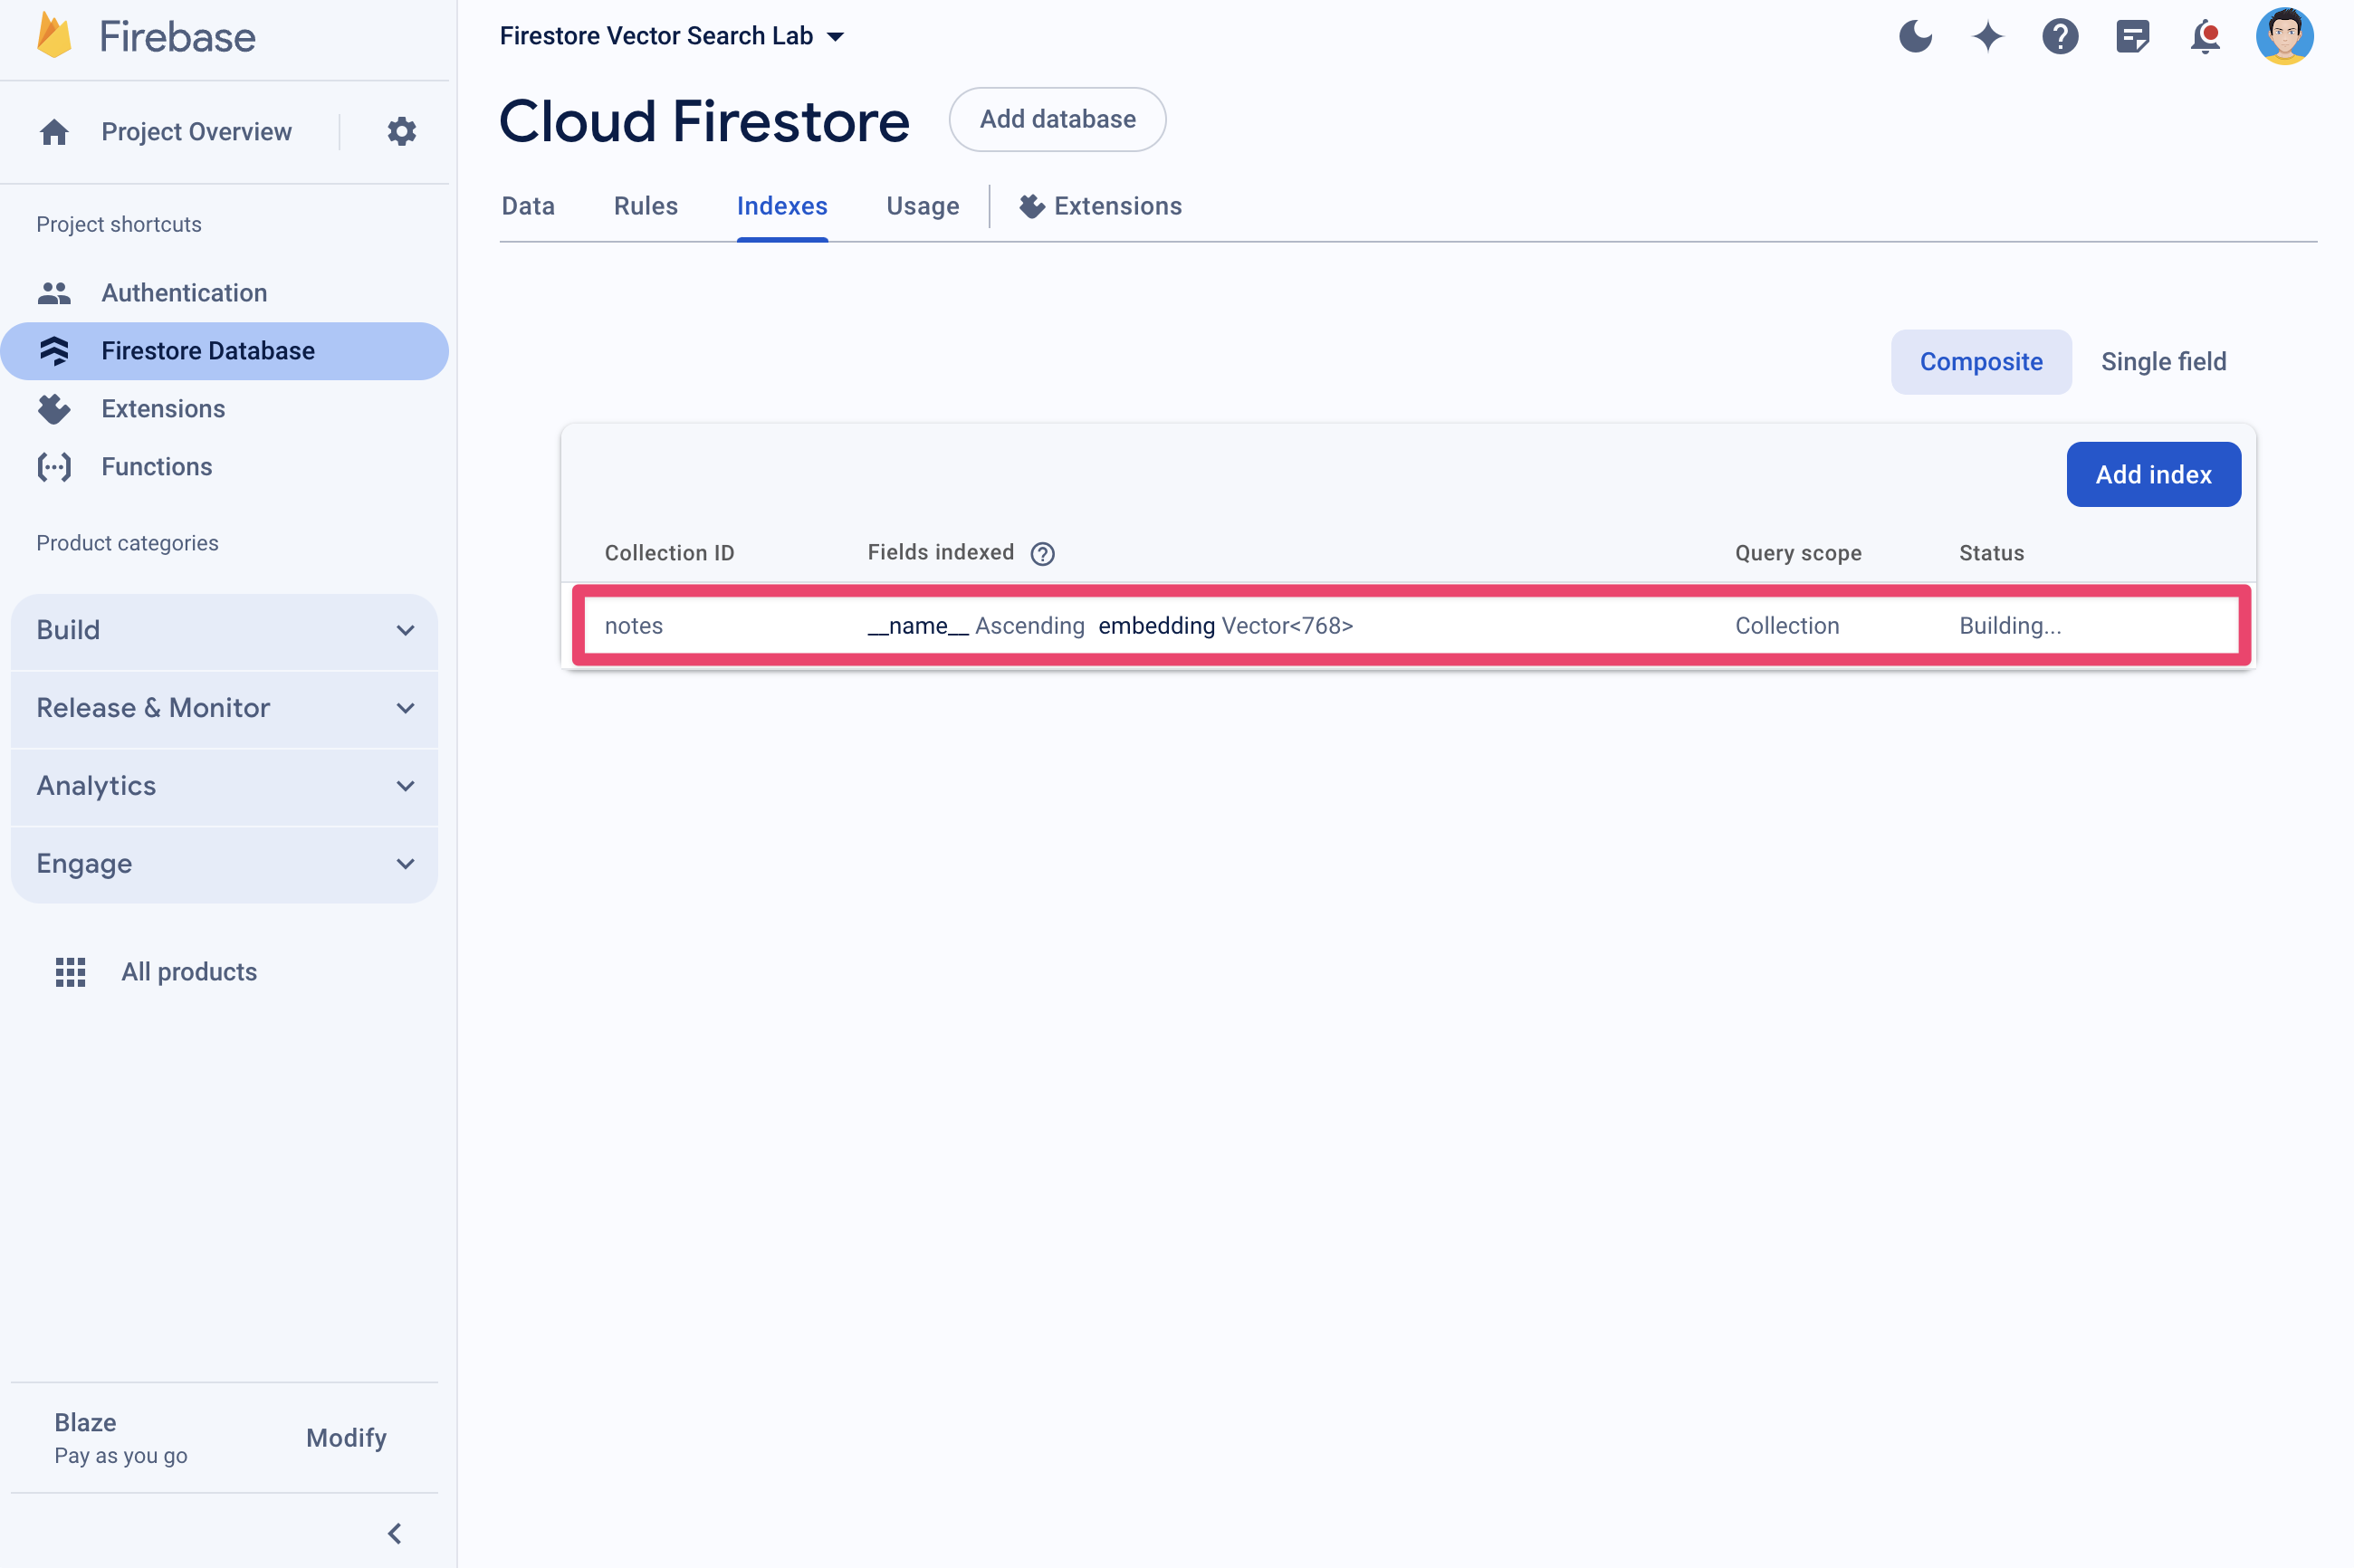Viewport: 2354px width, 1568px height.
Task: Click the Add database button
Action: (x=1057, y=119)
